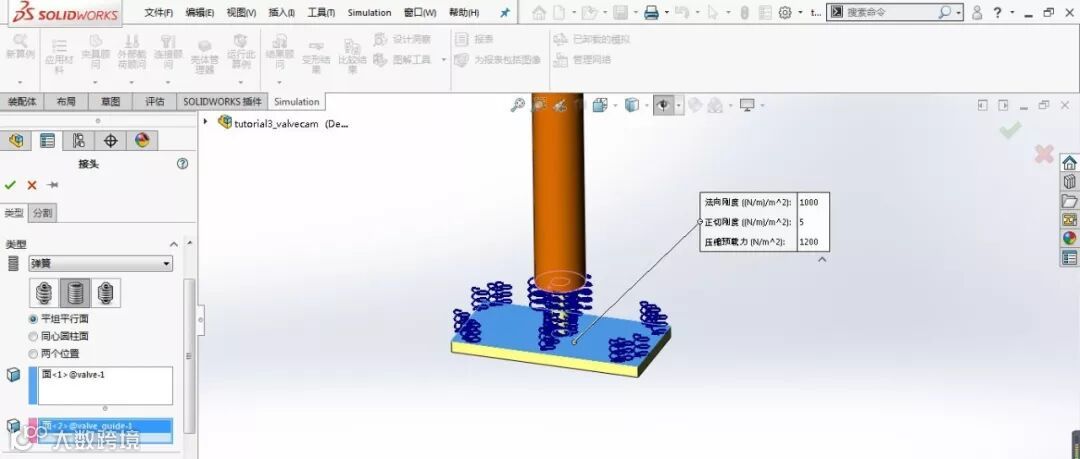Switch to the 评估 ribbon tab

tap(154, 101)
